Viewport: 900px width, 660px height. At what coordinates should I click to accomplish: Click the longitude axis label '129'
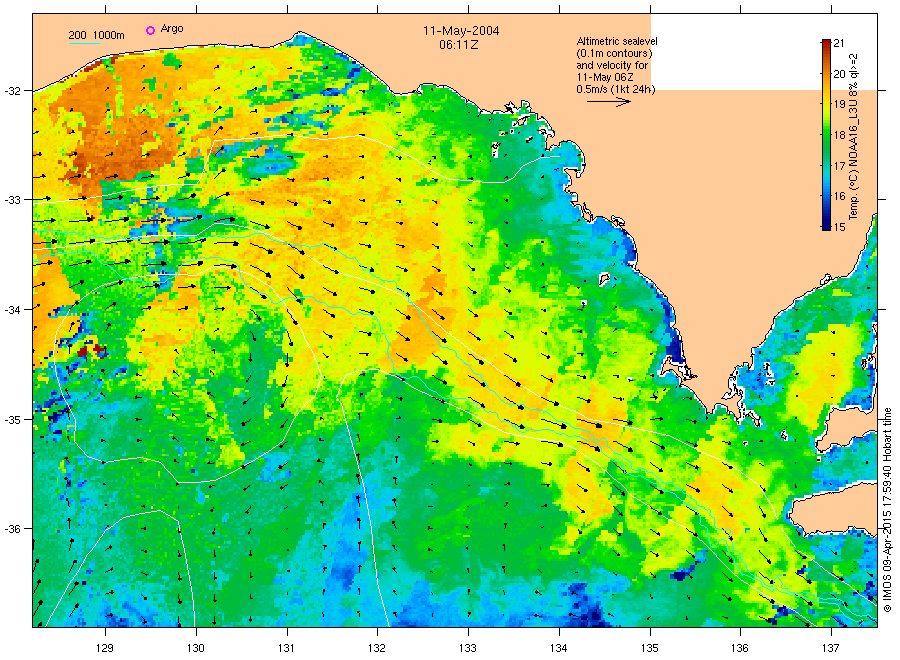click(105, 649)
